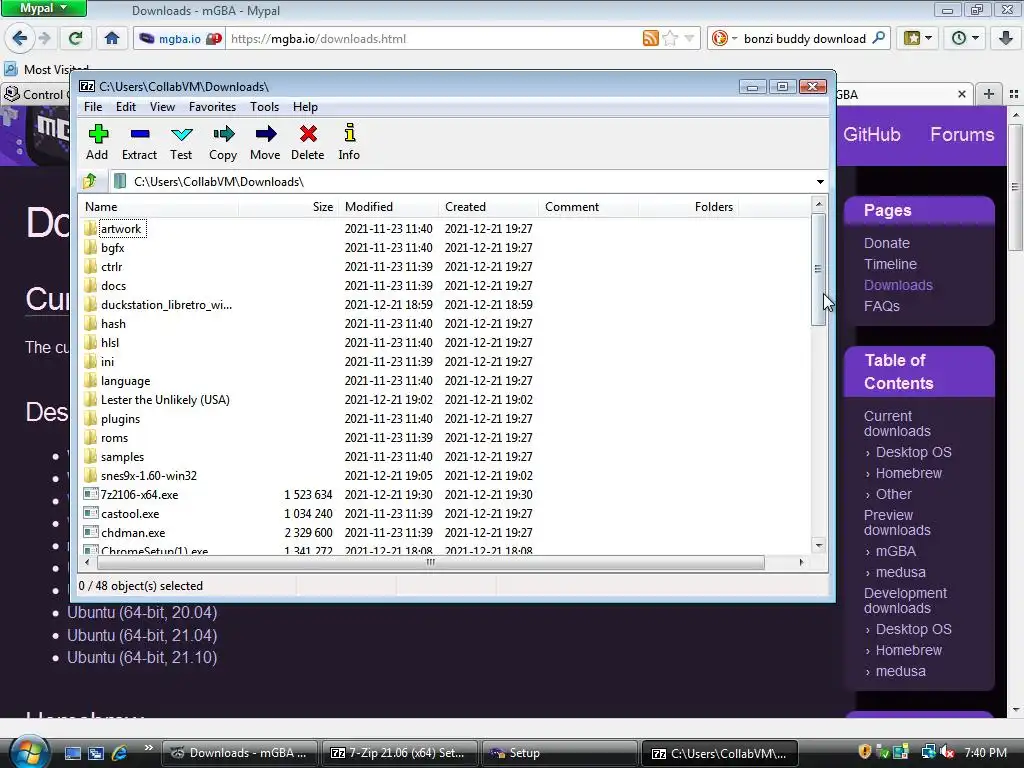The width and height of the screenshot is (1024, 768).
Task: Click browser back arrow button
Action: (x=19, y=39)
